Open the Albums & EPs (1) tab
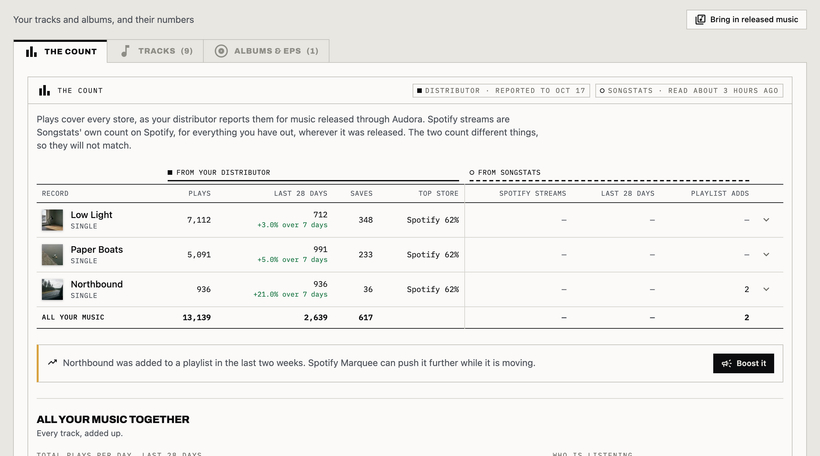 coord(266,51)
